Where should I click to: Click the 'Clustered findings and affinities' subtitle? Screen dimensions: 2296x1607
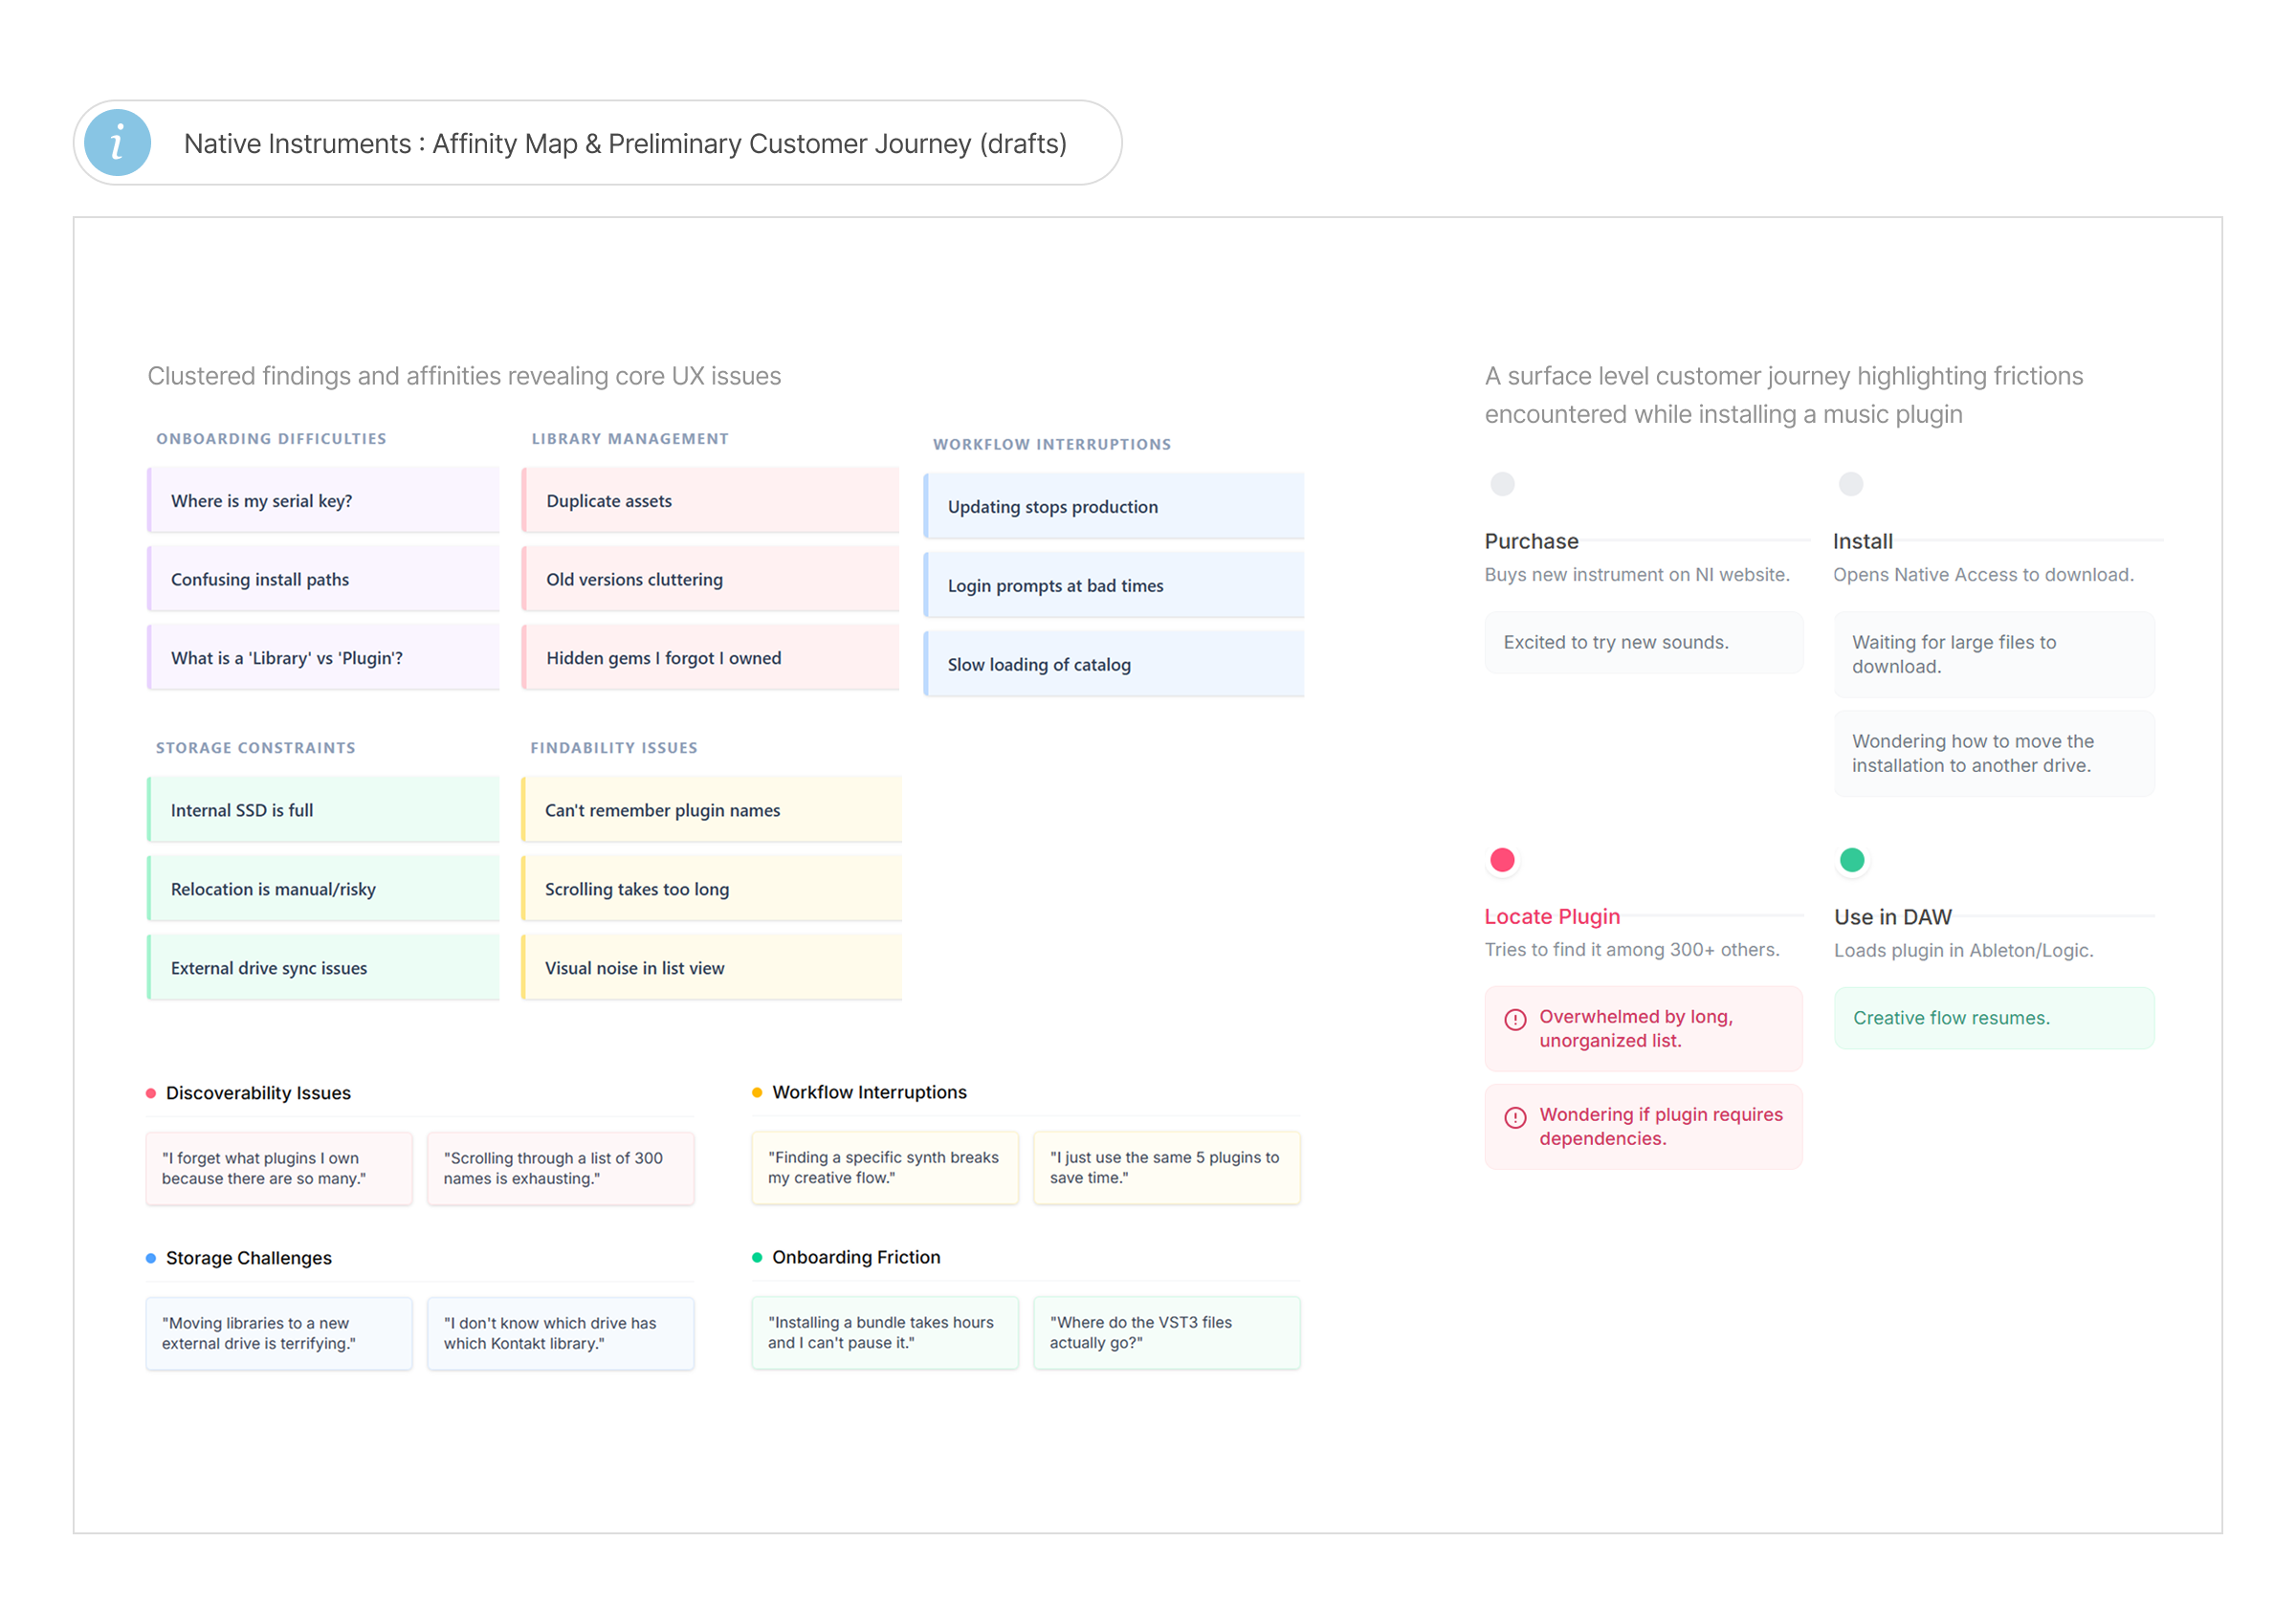point(464,376)
